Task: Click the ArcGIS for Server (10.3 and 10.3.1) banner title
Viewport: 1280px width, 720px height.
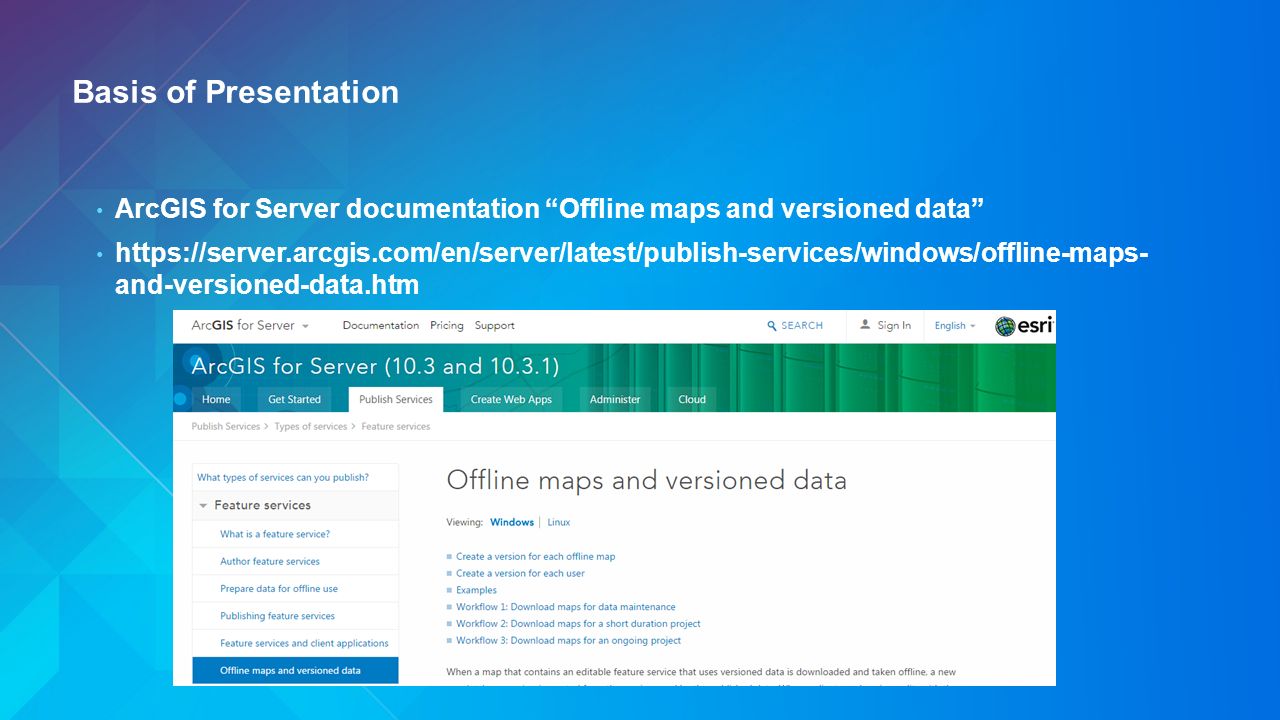Action: tap(375, 365)
